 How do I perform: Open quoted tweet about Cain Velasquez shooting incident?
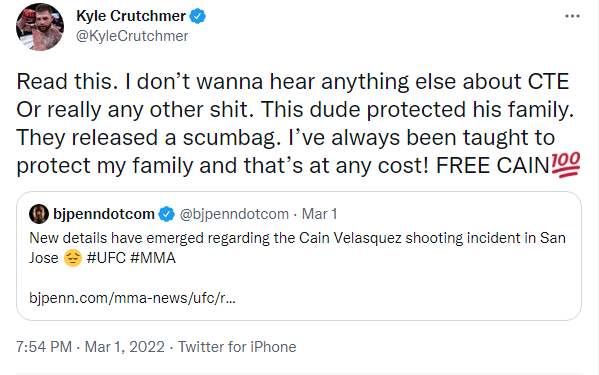point(299,256)
